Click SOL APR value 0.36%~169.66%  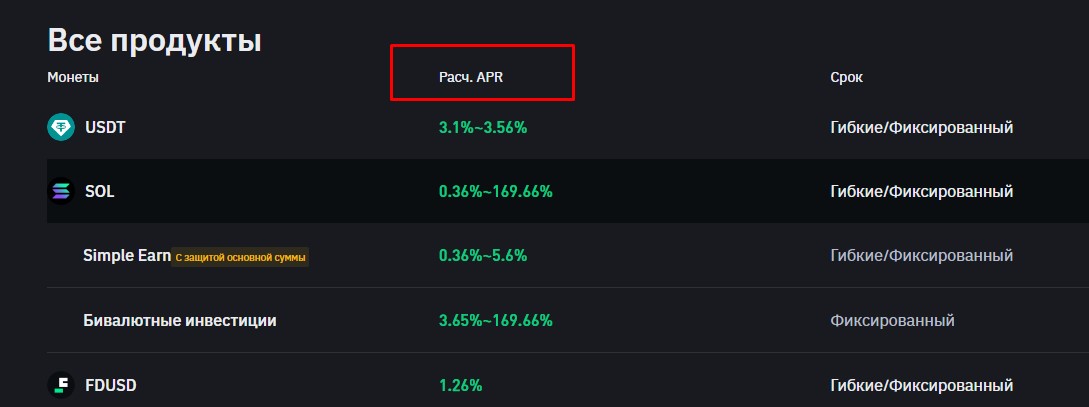[x=496, y=191]
